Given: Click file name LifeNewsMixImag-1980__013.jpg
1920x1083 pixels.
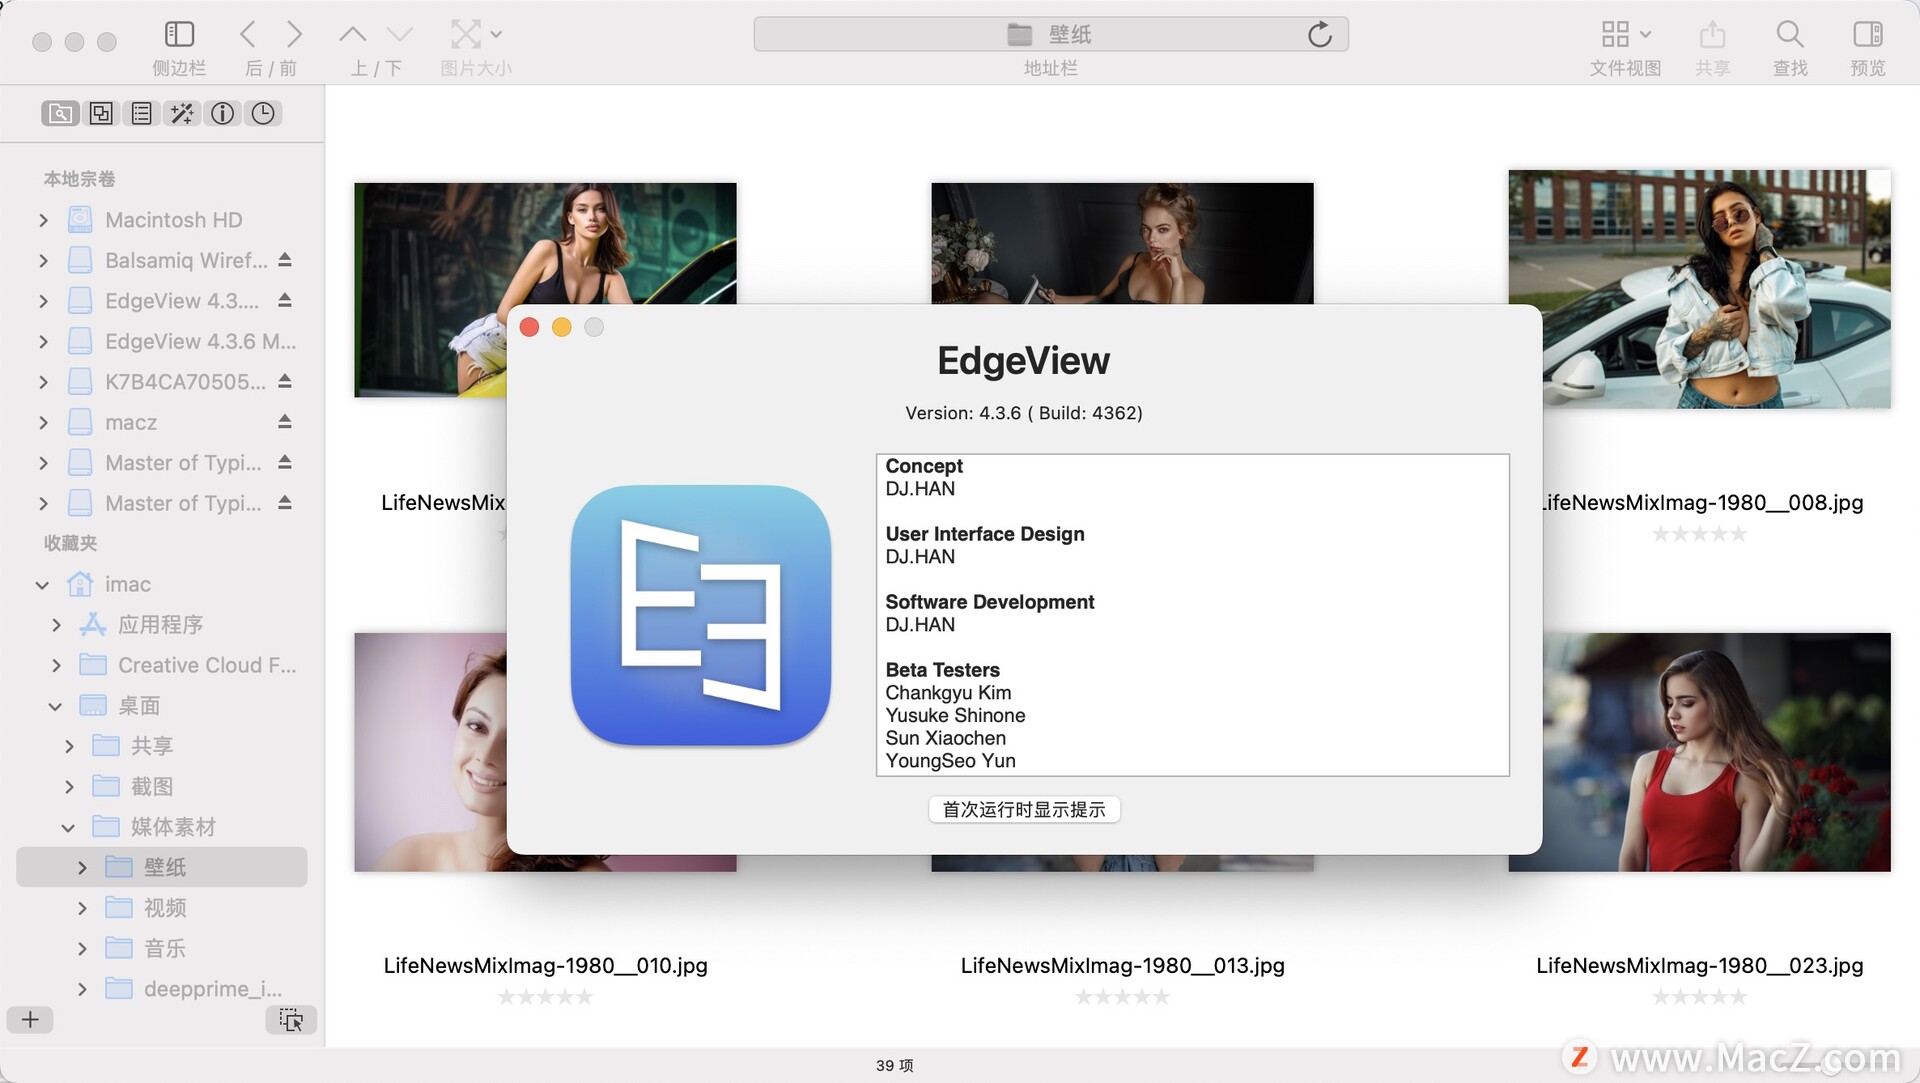Looking at the screenshot, I should (1123, 965).
